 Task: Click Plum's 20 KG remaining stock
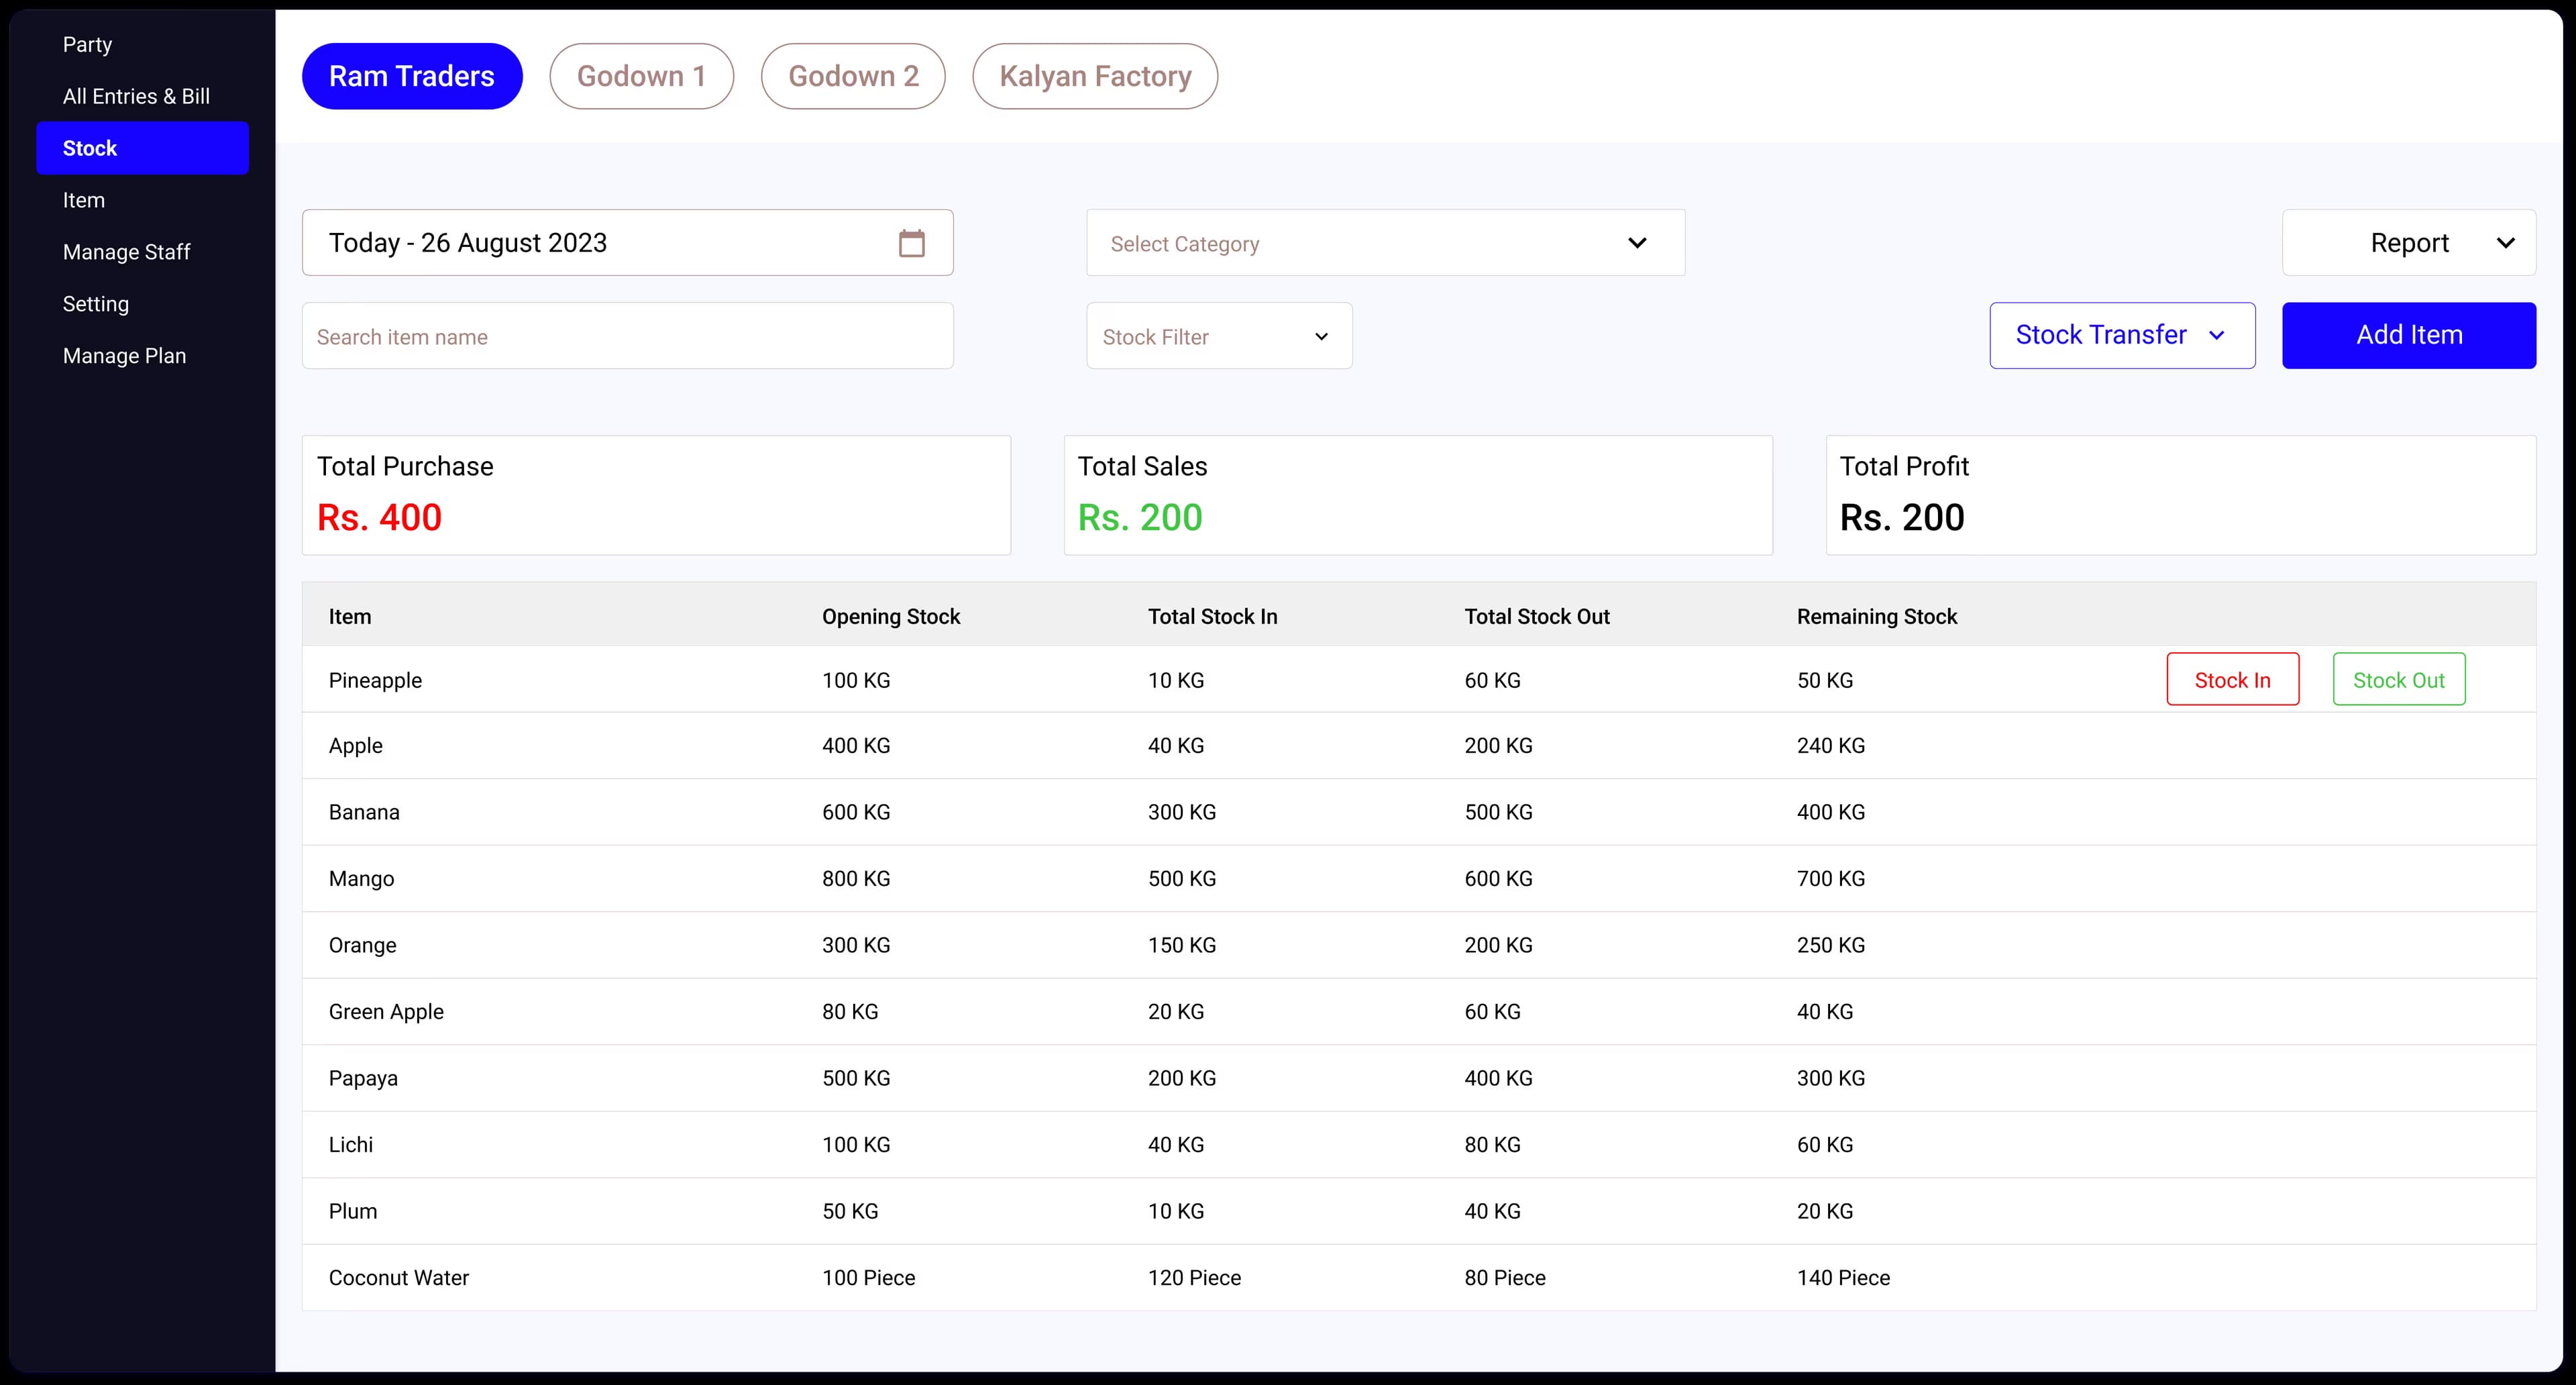click(x=1825, y=1211)
